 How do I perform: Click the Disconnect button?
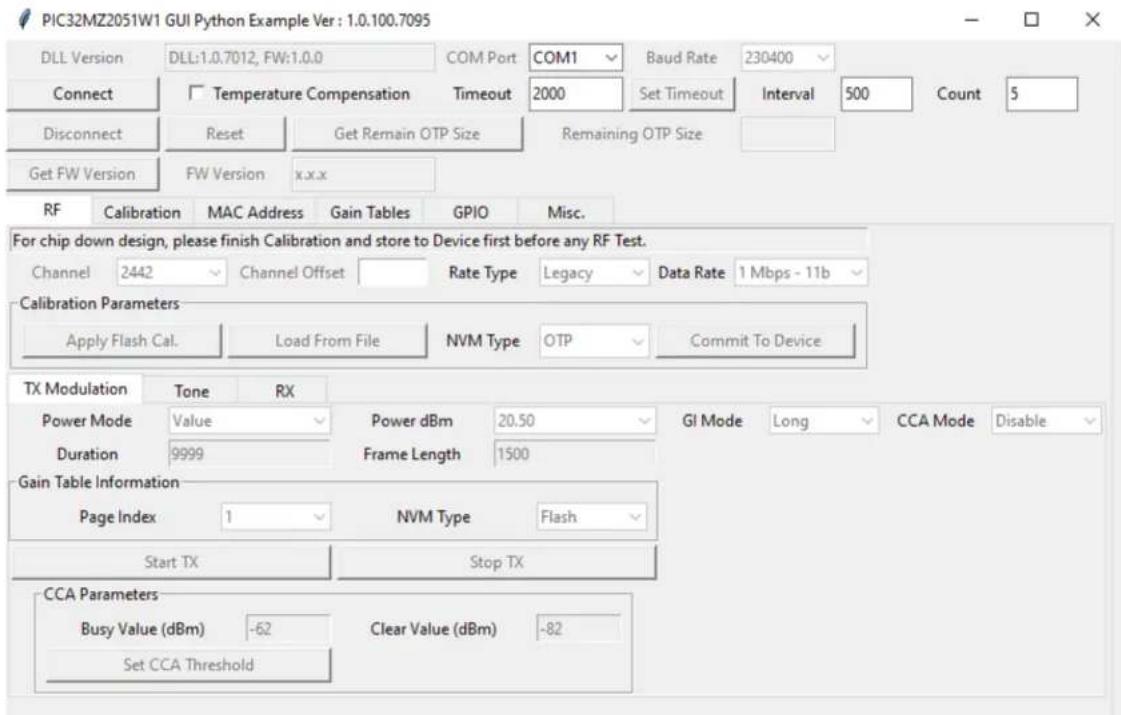click(x=83, y=134)
